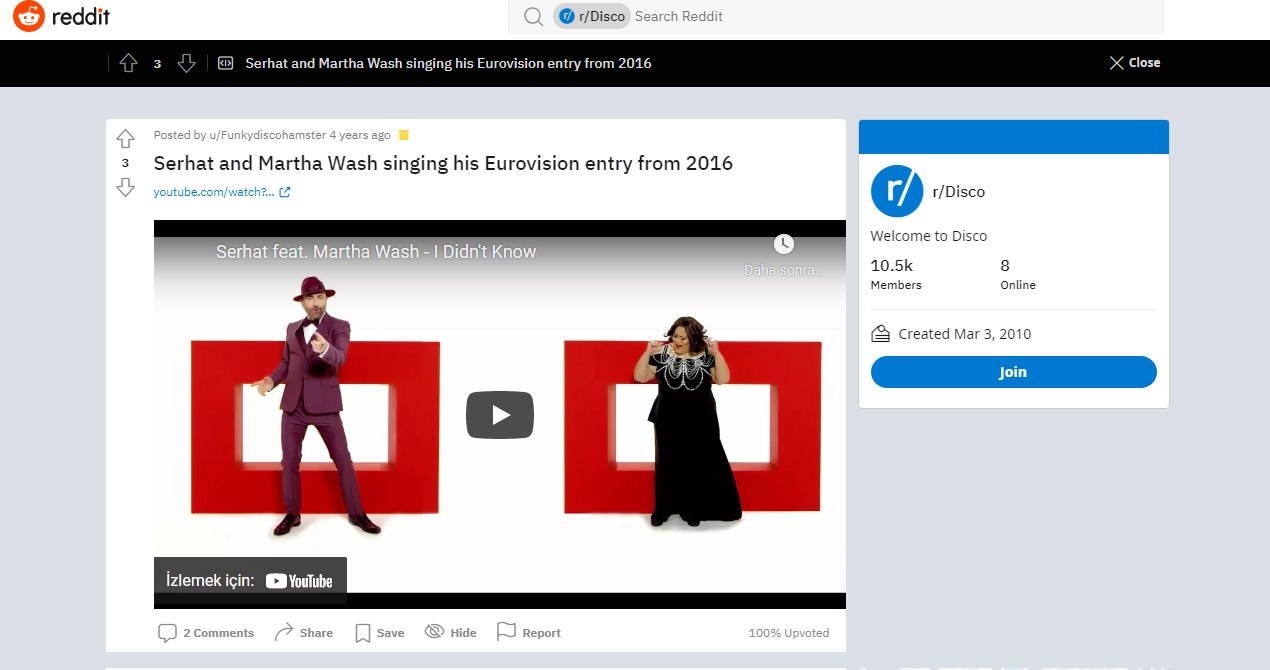This screenshot has width=1270, height=670.
Task: Click the '10.5k Members' count
Action: tap(896, 275)
